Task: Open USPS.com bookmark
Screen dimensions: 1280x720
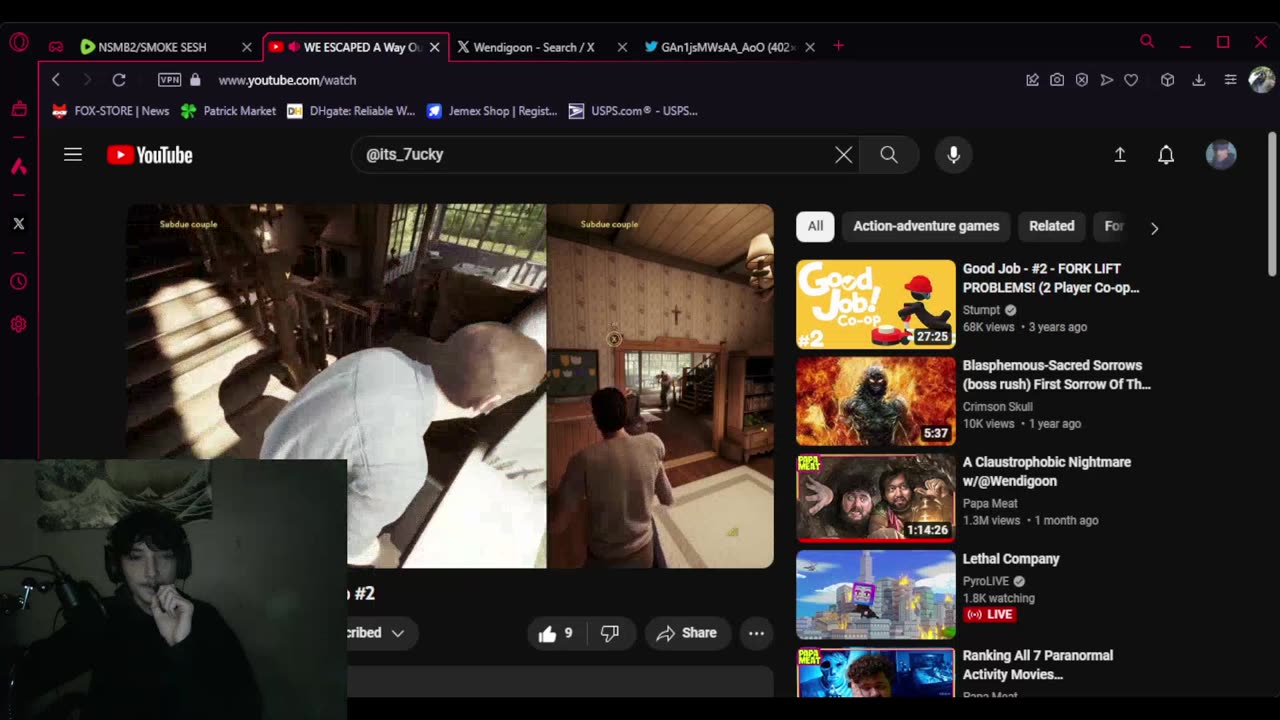Action: [633, 111]
